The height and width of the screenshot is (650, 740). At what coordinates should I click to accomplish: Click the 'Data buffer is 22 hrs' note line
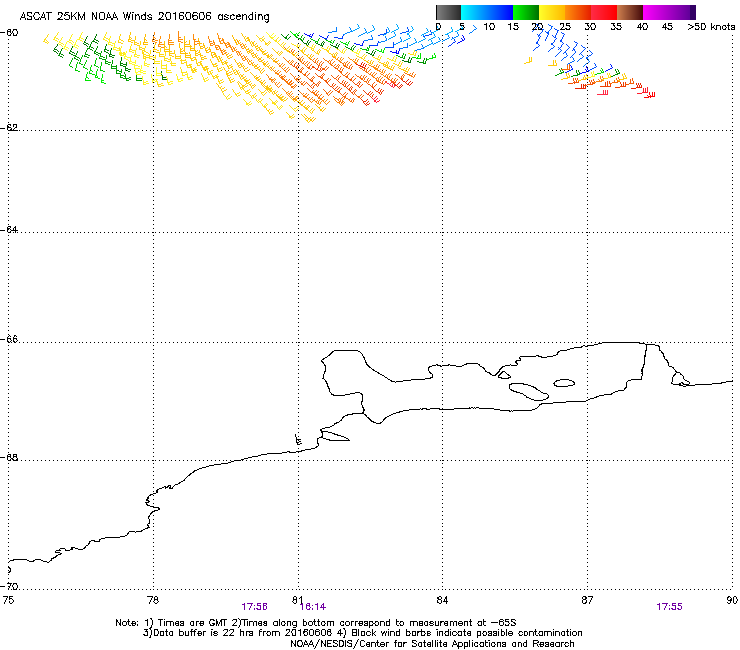[362, 633]
